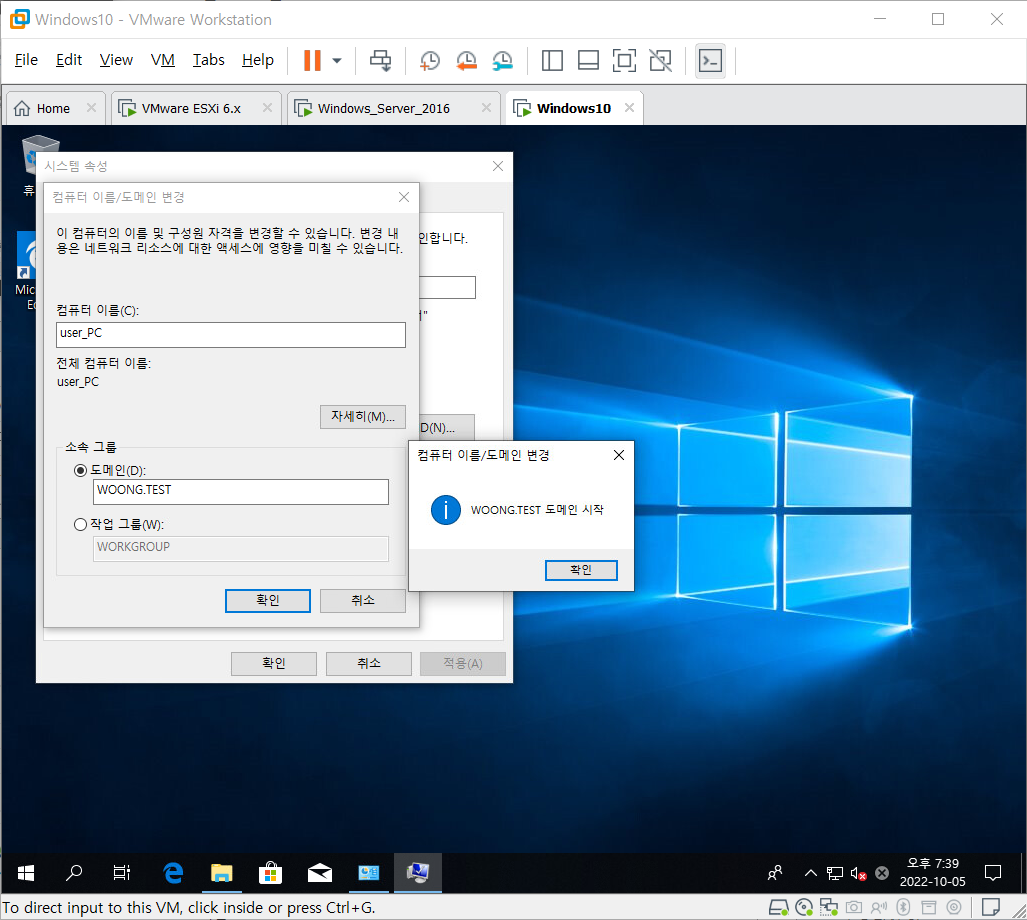Image resolution: width=1027 pixels, height=920 pixels.
Task: Open the control panel taskbar item
Action: pyautogui.click(x=369, y=872)
